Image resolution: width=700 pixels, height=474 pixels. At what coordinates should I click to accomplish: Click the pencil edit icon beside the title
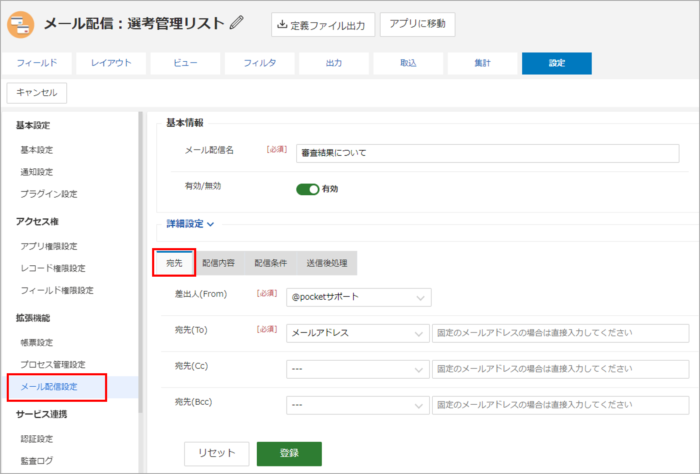tap(237, 22)
